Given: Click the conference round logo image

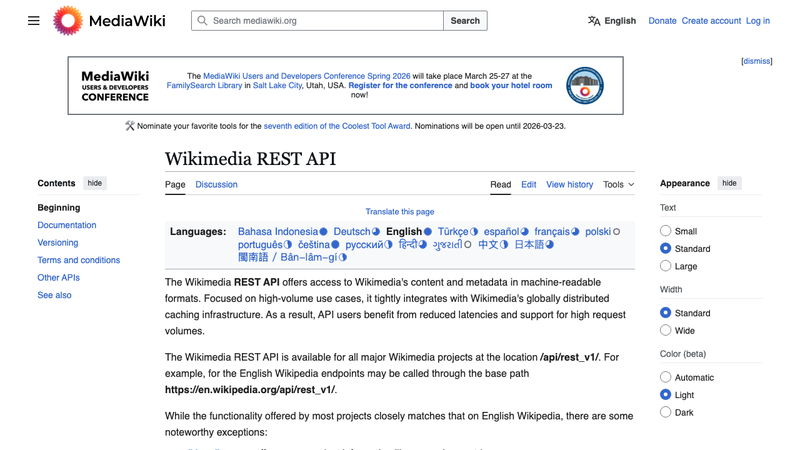Looking at the screenshot, I should coord(585,86).
